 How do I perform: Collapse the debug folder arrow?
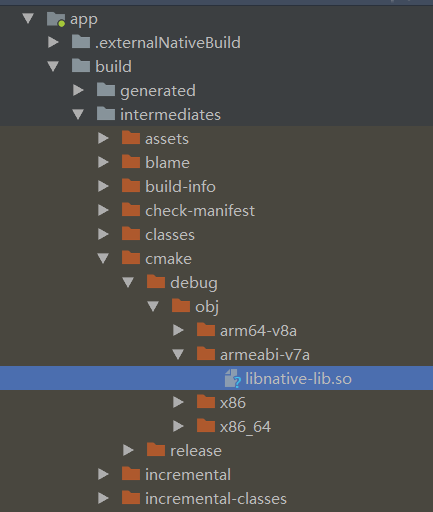point(128,282)
